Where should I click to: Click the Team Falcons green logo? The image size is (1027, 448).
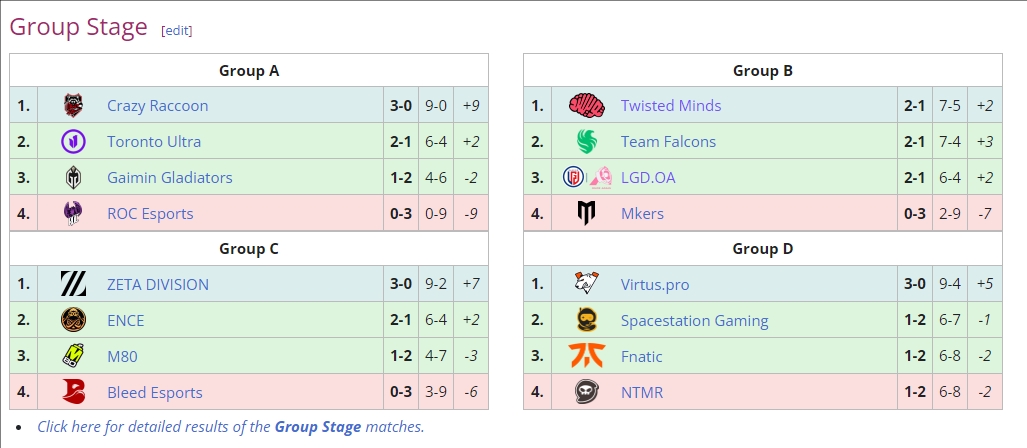pyautogui.click(x=586, y=141)
